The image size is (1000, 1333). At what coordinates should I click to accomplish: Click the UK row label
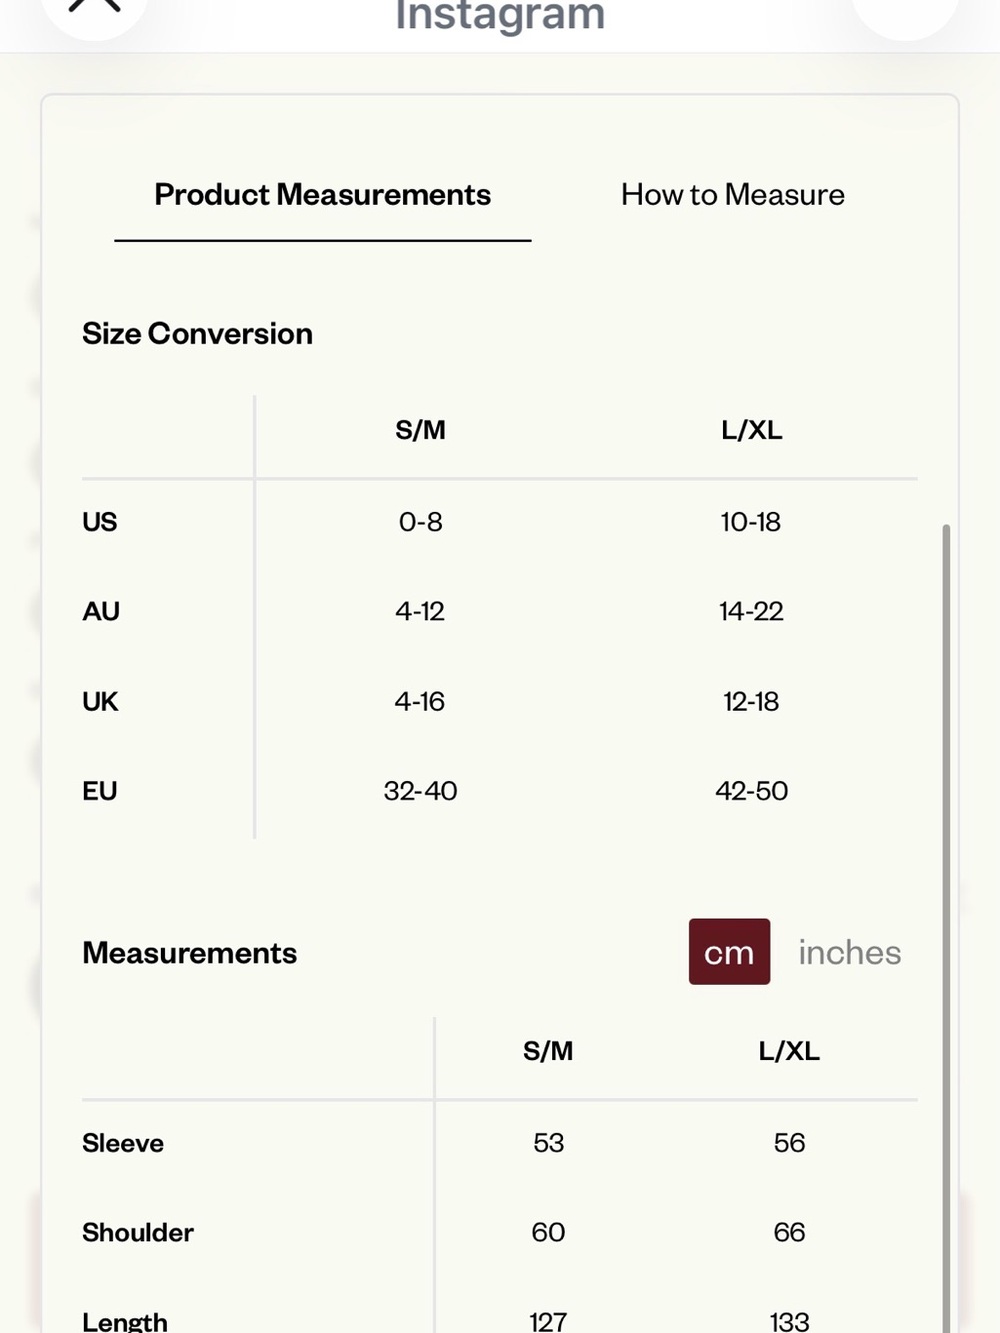coord(100,701)
